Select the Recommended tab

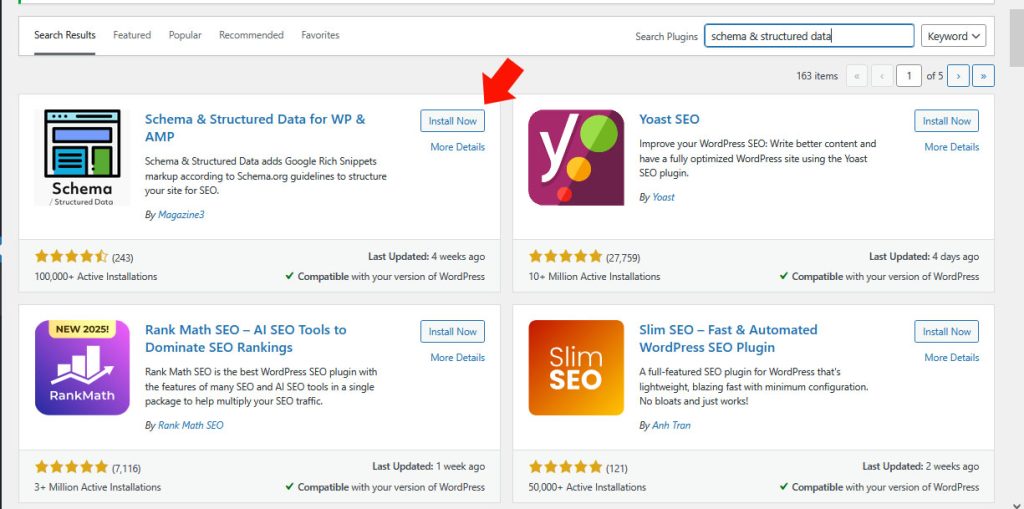(251, 35)
